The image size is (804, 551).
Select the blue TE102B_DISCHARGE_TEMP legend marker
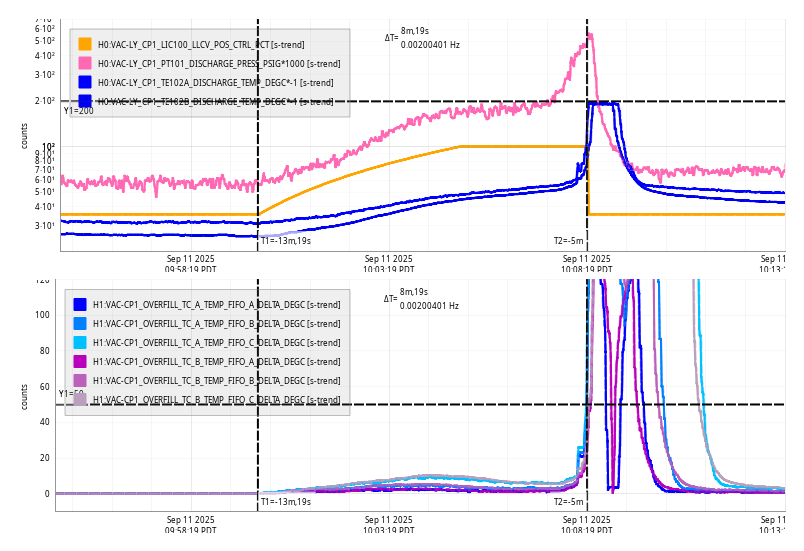85,101
